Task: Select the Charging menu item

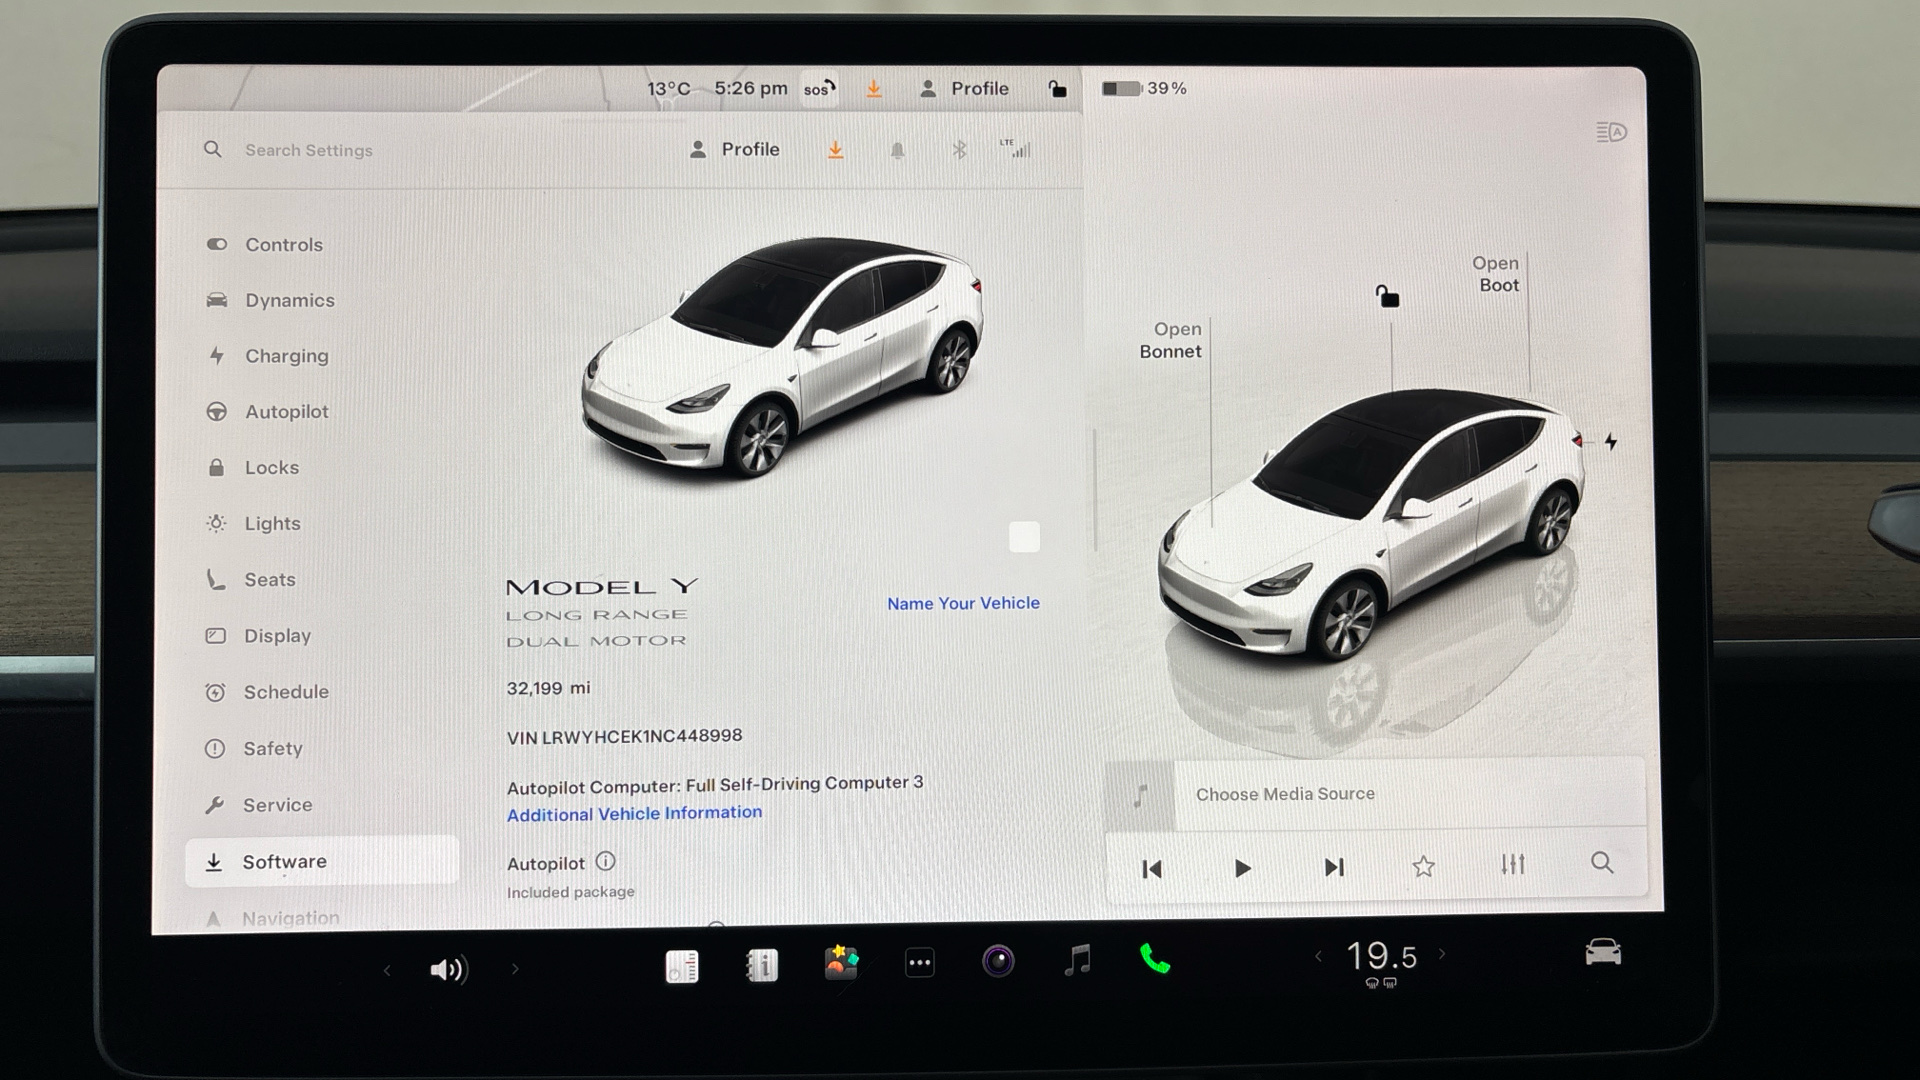Action: point(286,356)
